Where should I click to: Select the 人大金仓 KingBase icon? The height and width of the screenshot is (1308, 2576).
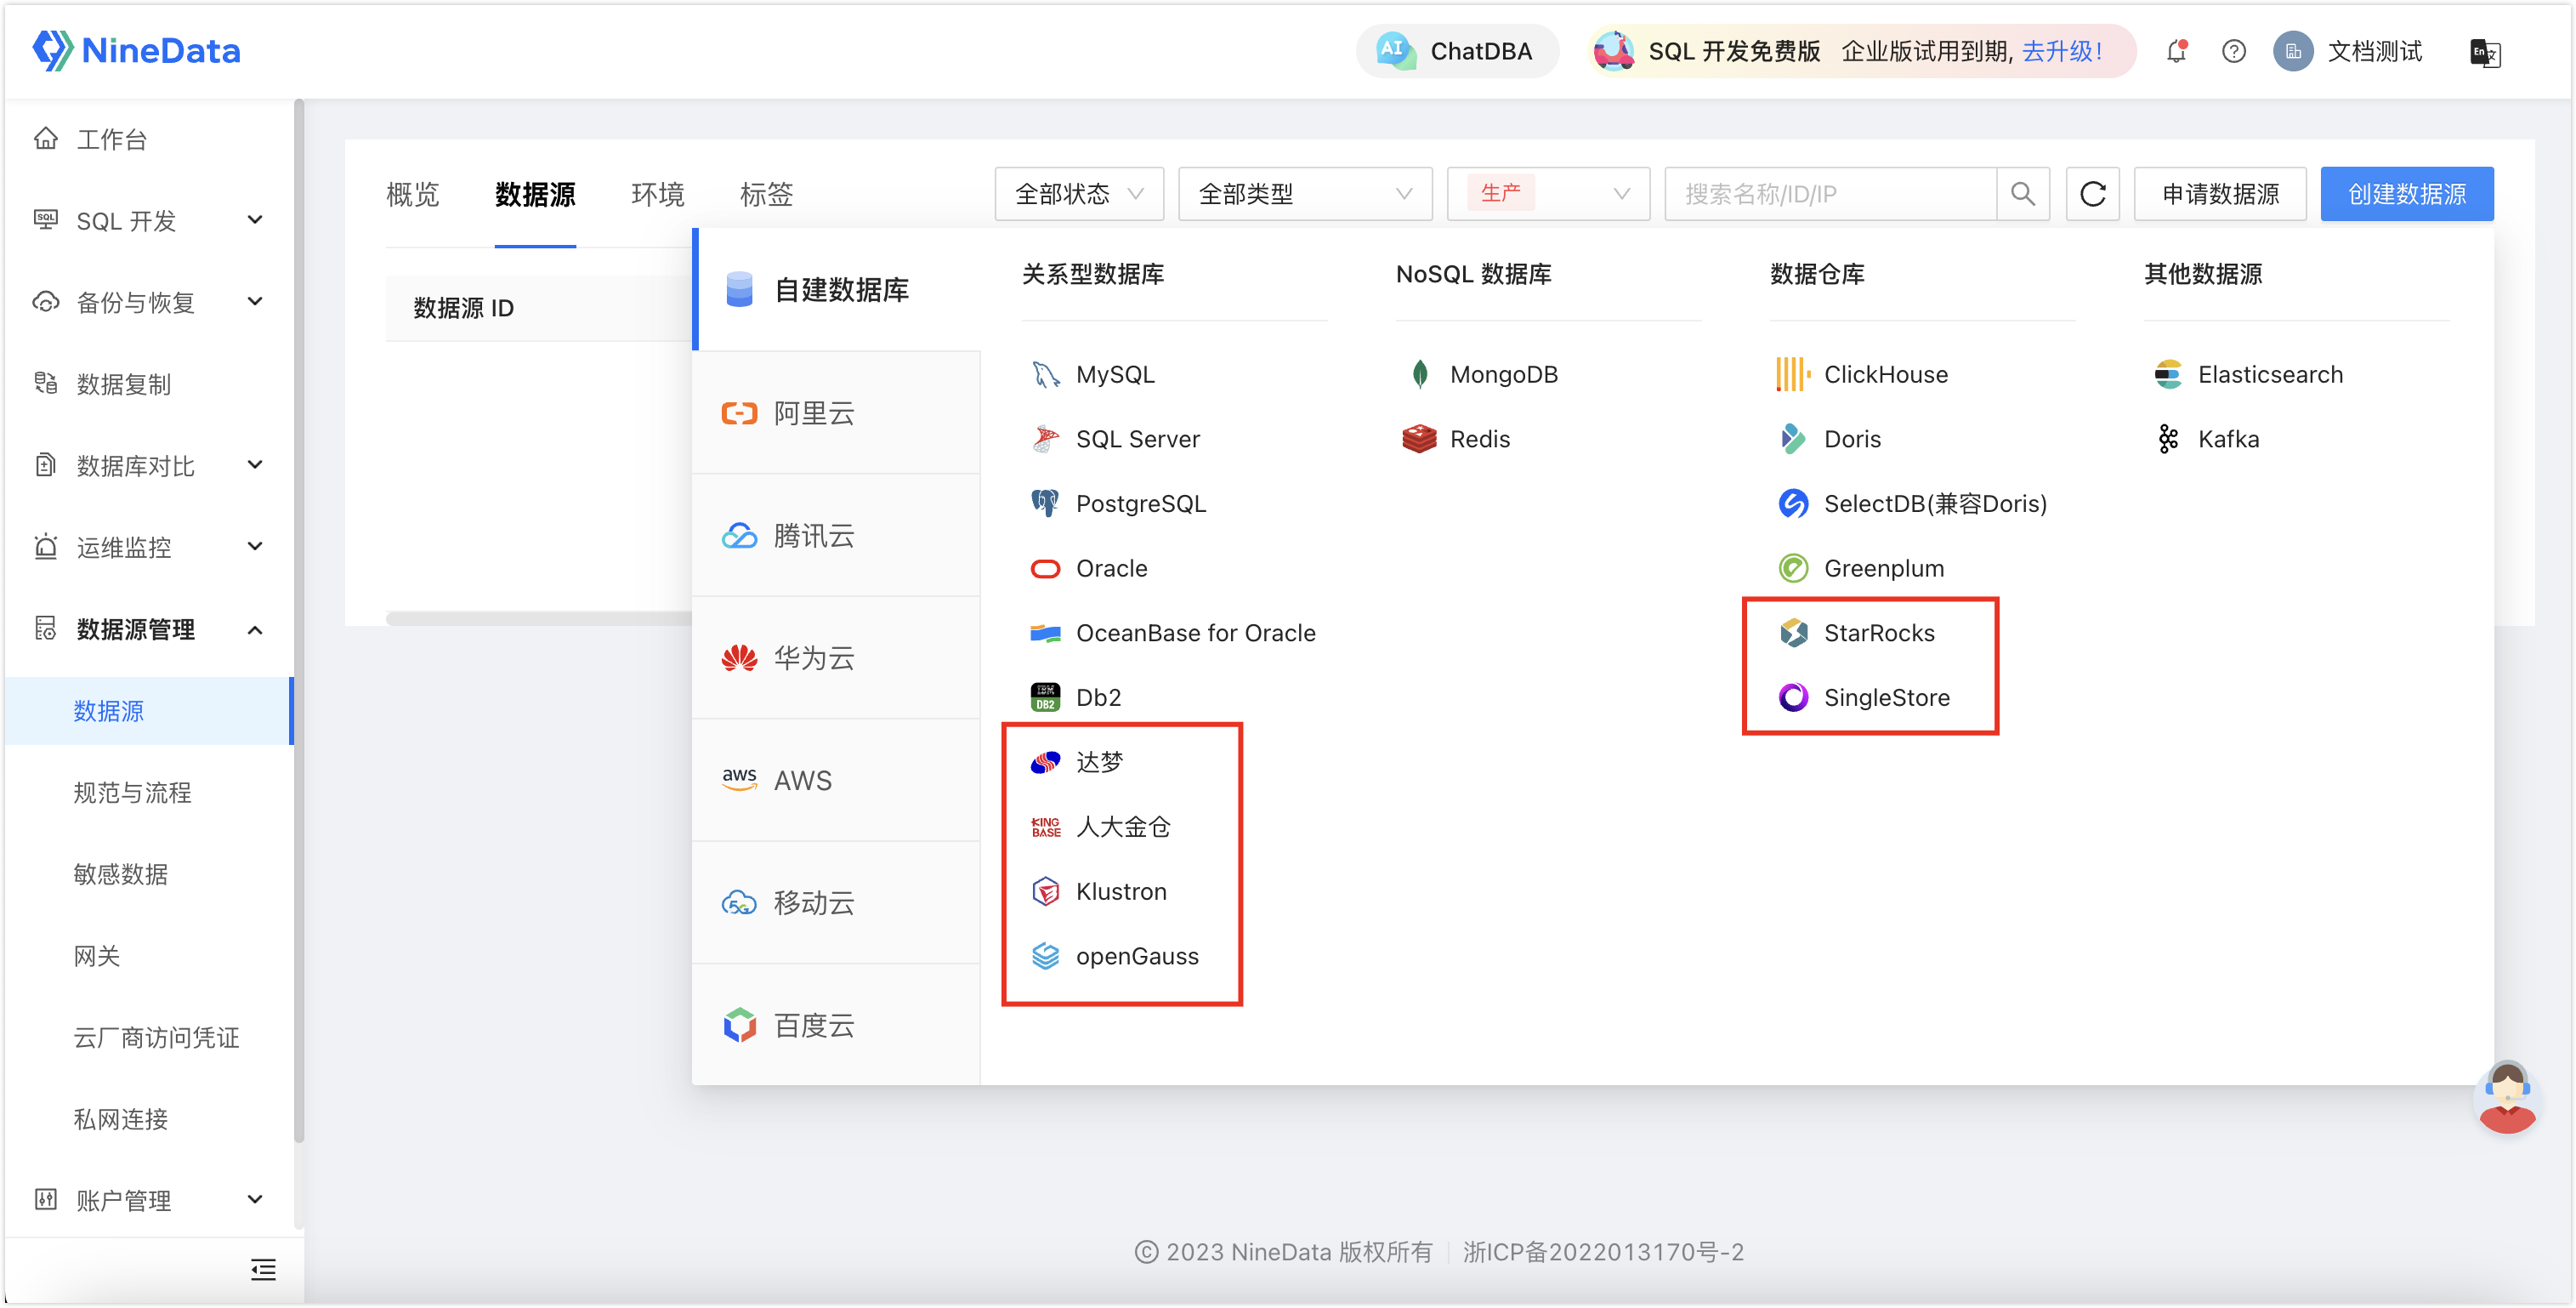[1045, 827]
